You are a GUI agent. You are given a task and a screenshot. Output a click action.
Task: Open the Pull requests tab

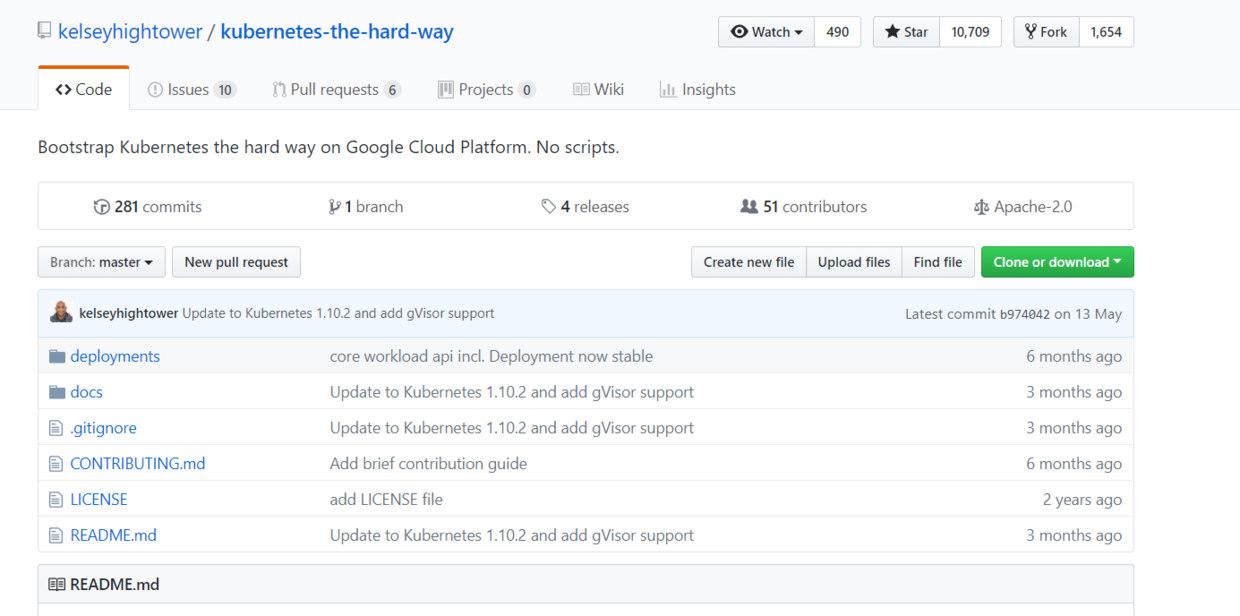coord(336,89)
